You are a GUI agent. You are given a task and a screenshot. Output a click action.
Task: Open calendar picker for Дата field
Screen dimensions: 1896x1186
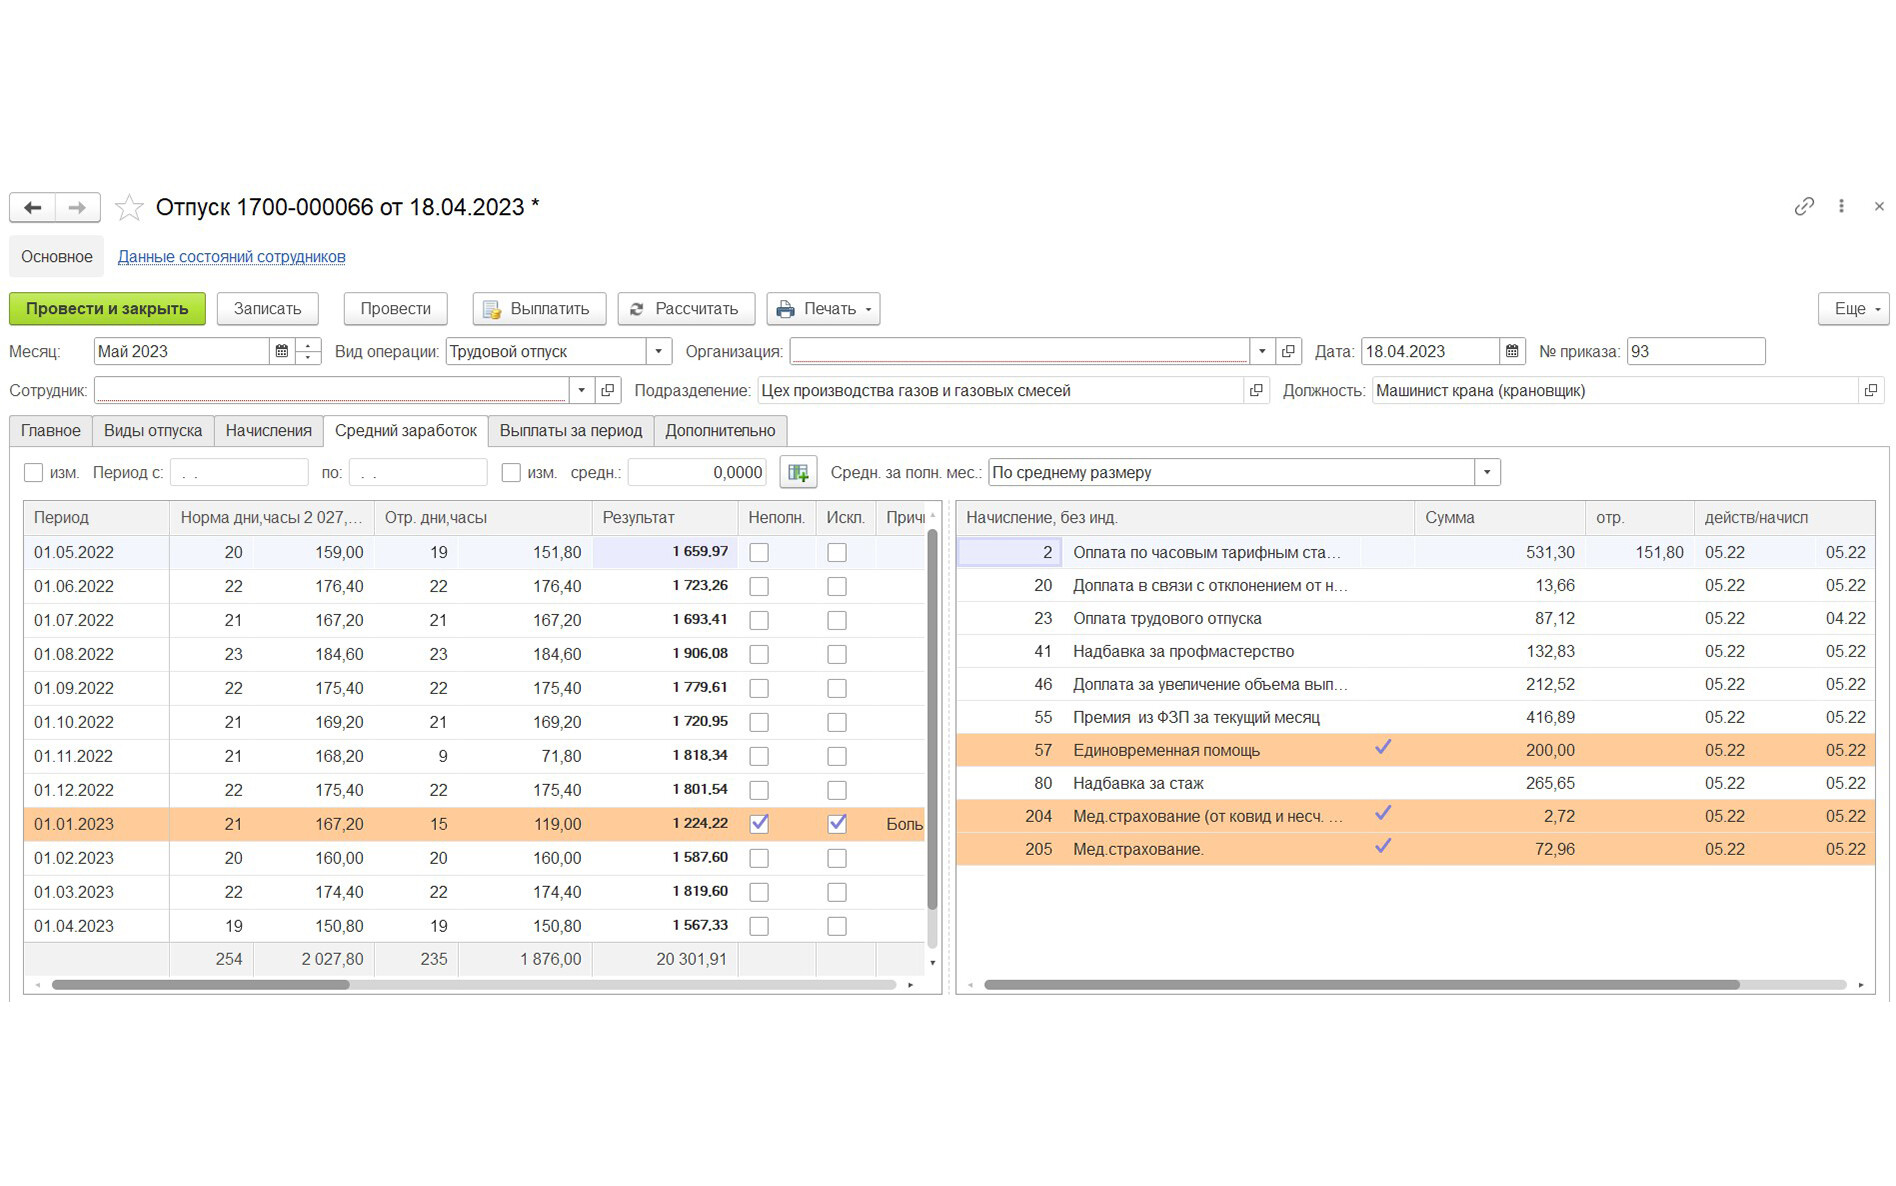pyautogui.click(x=1511, y=352)
